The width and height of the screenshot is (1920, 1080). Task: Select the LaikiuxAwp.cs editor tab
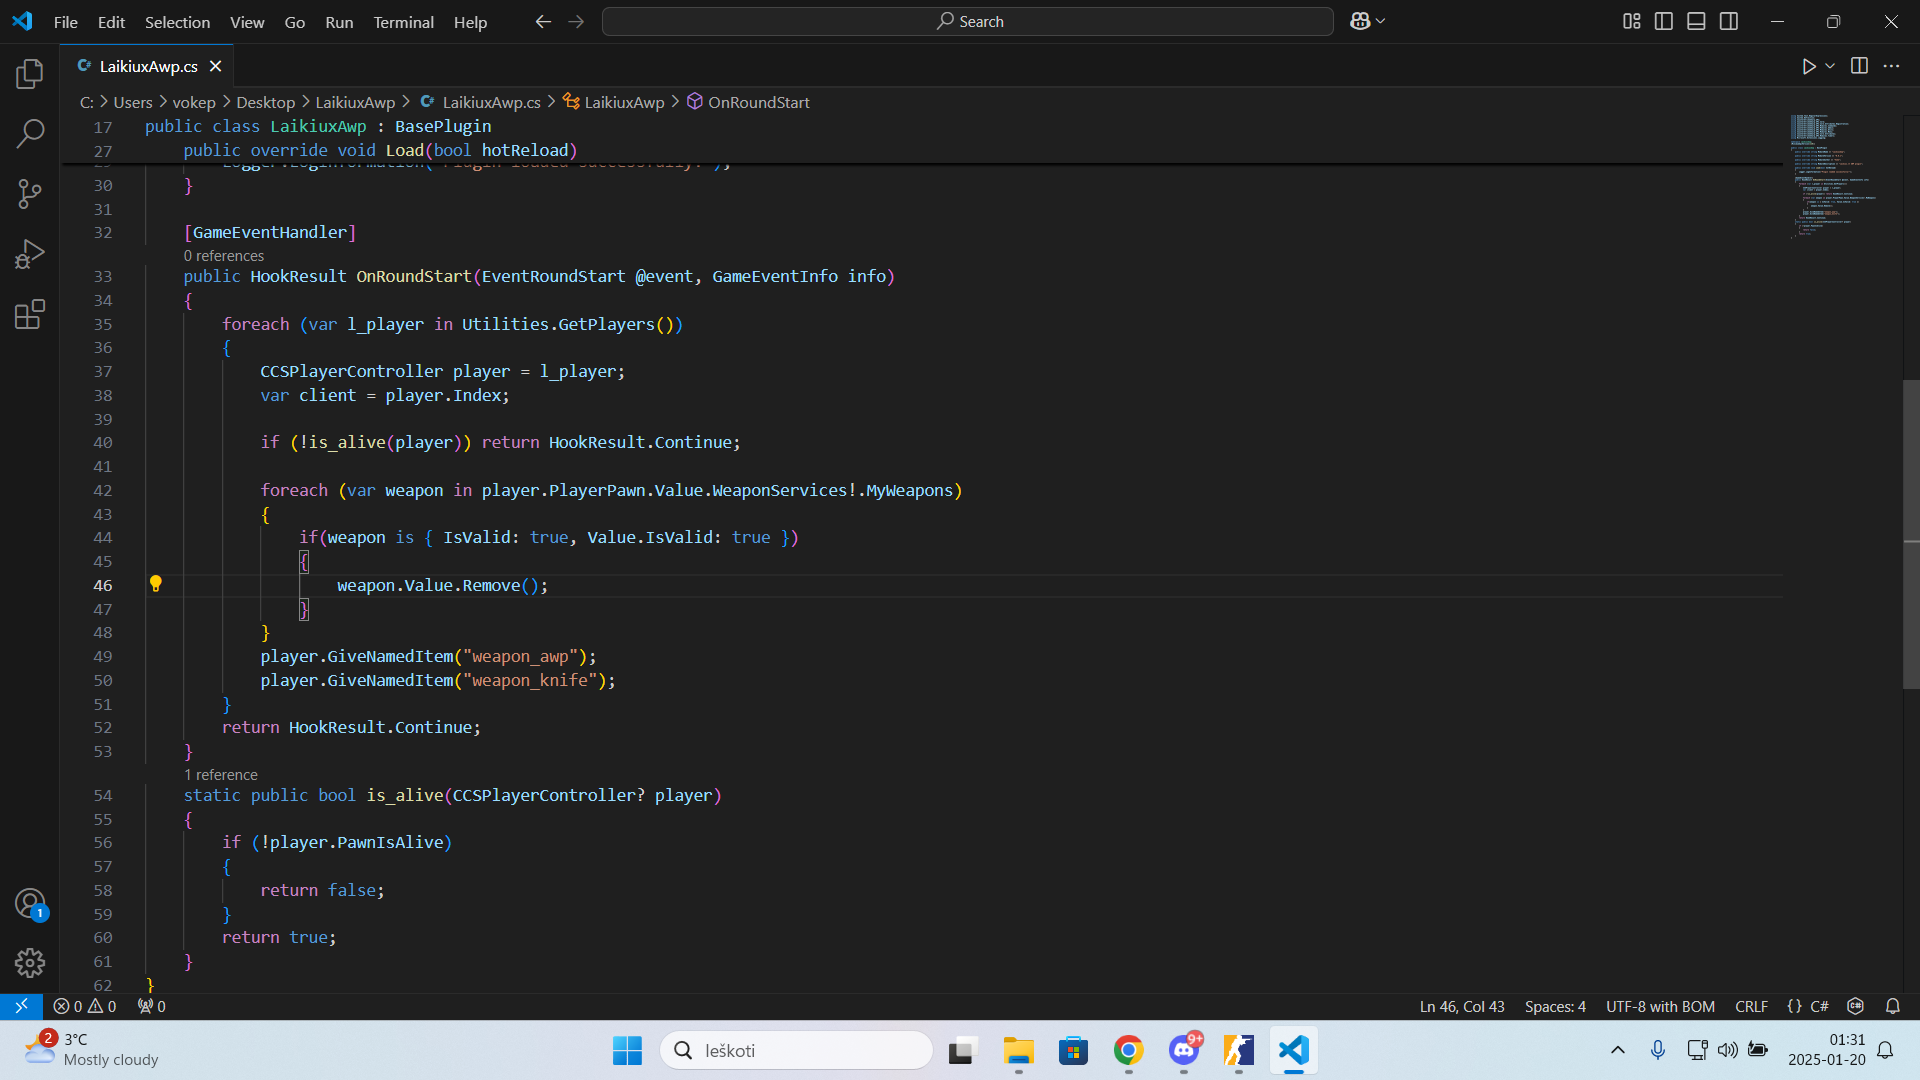(x=148, y=66)
